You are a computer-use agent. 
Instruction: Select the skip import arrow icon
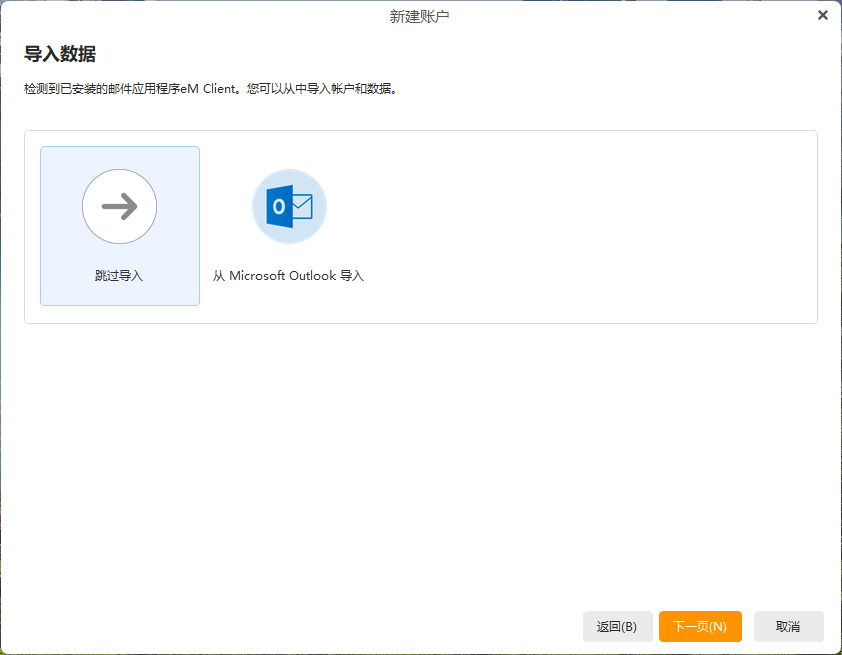tap(119, 207)
